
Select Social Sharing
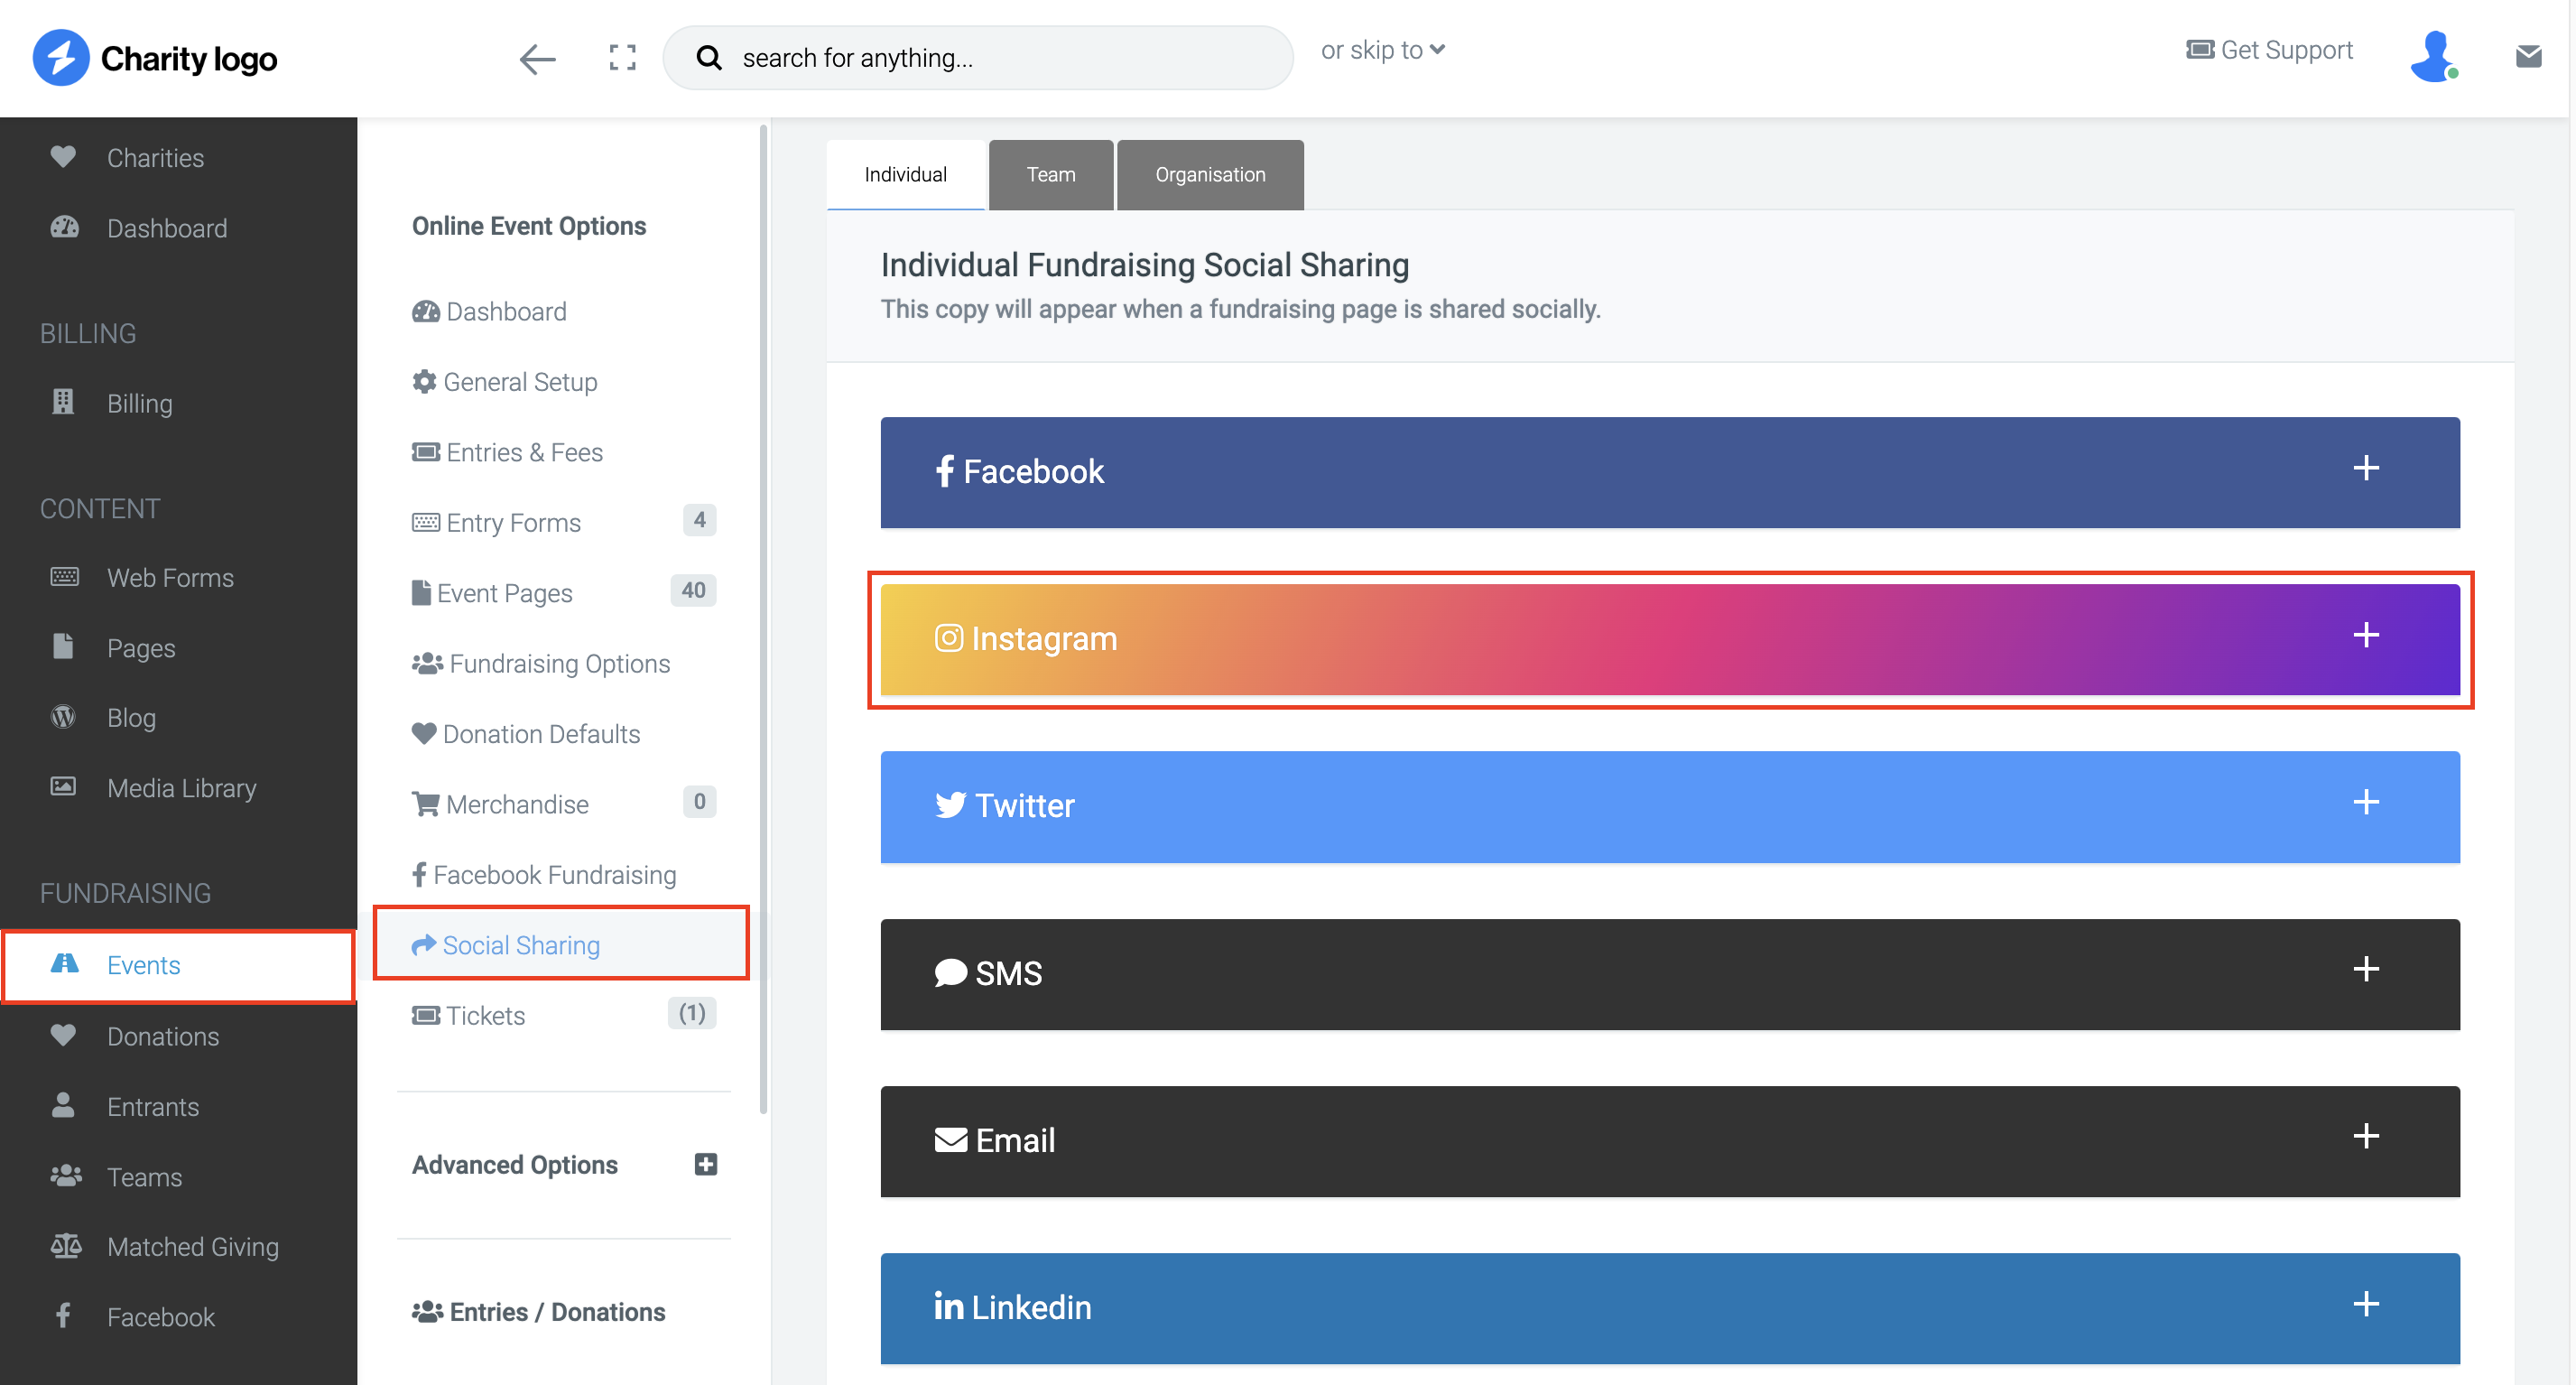pos(561,944)
